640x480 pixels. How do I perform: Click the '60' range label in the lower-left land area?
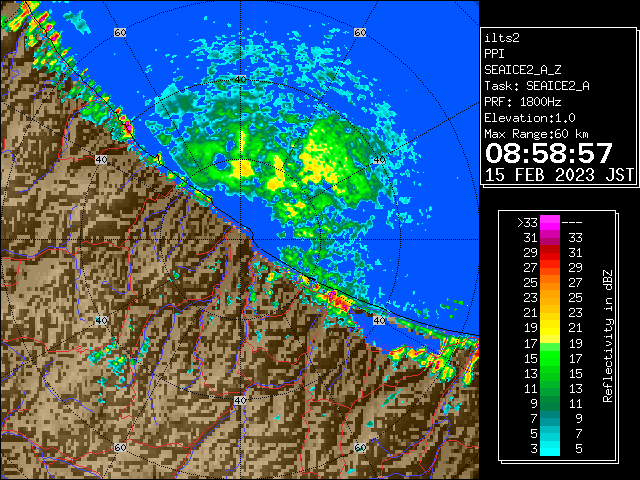click(120, 447)
